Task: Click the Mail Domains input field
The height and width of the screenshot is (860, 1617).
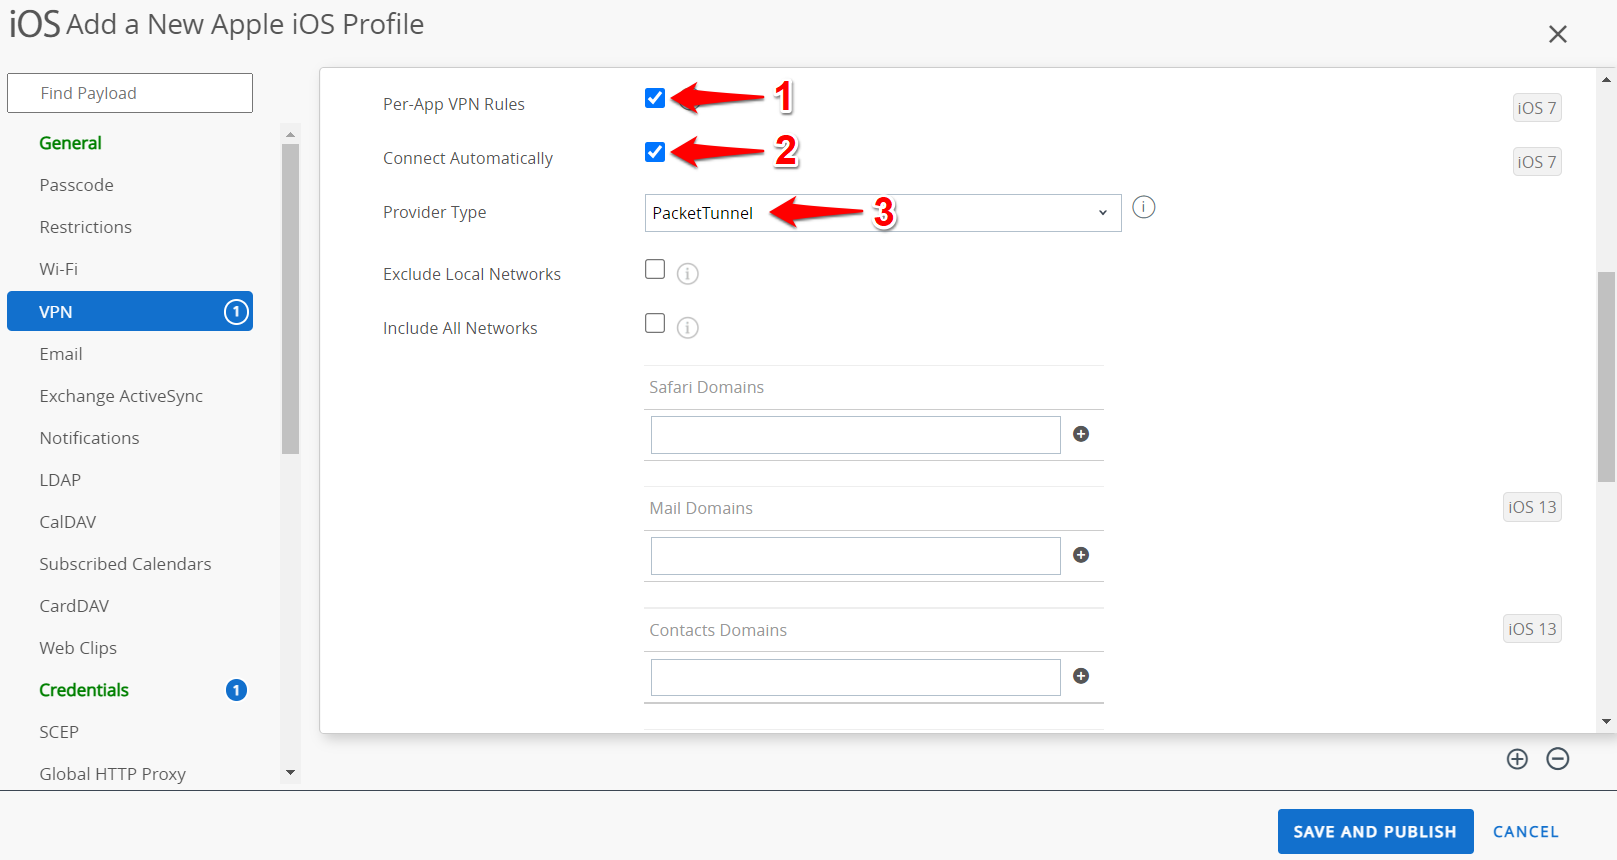Action: pyautogui.click(x=855, y=556)
